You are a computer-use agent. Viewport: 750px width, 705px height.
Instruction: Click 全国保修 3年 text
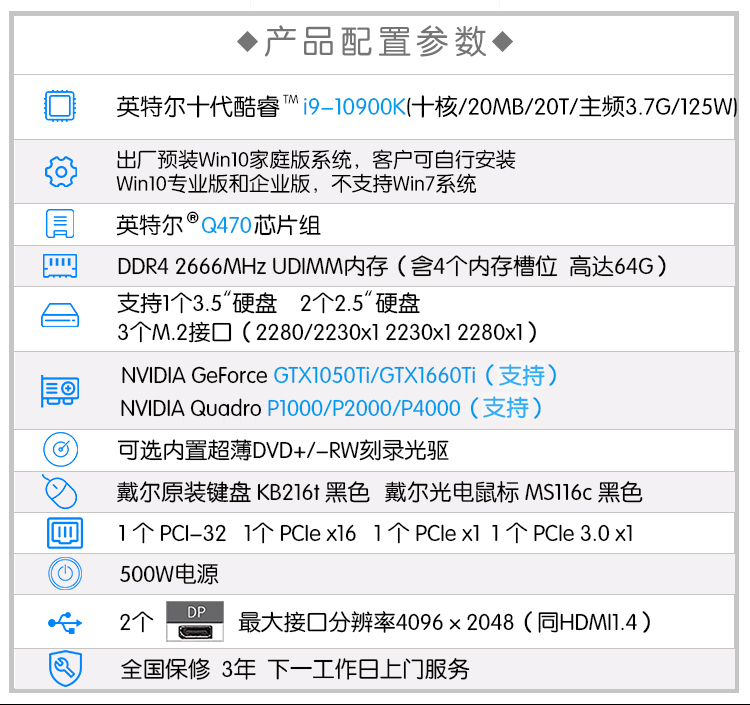(188, 669)
